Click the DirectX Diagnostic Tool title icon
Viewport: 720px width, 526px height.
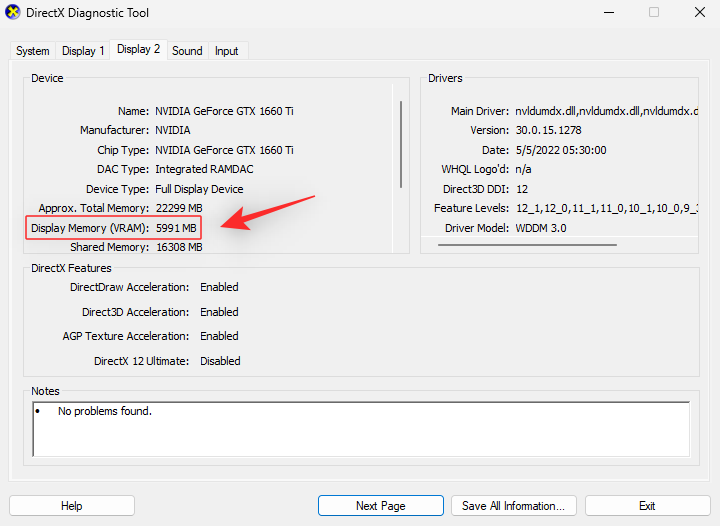[x=13, y=12]
